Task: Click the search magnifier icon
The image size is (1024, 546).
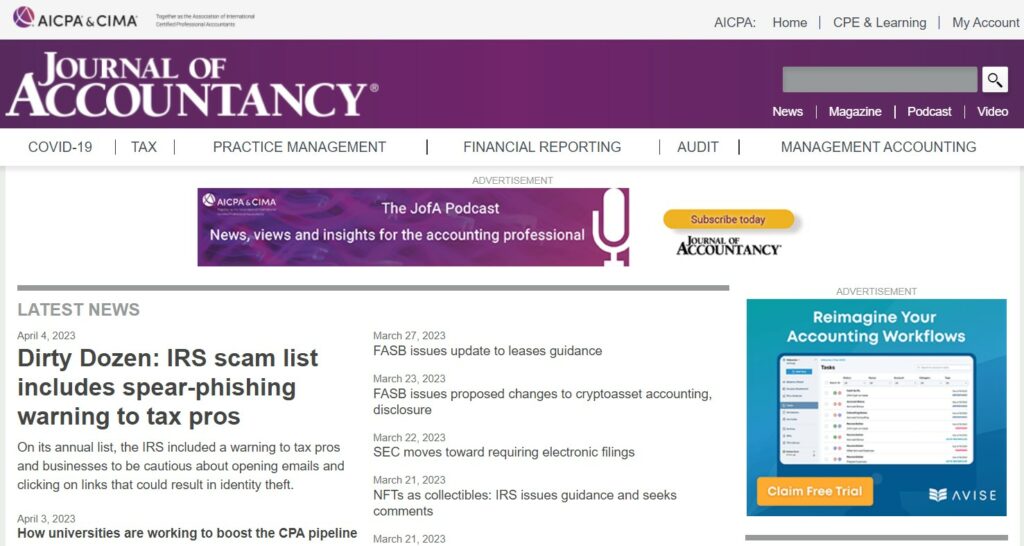Action: click(x=995, y=80)
